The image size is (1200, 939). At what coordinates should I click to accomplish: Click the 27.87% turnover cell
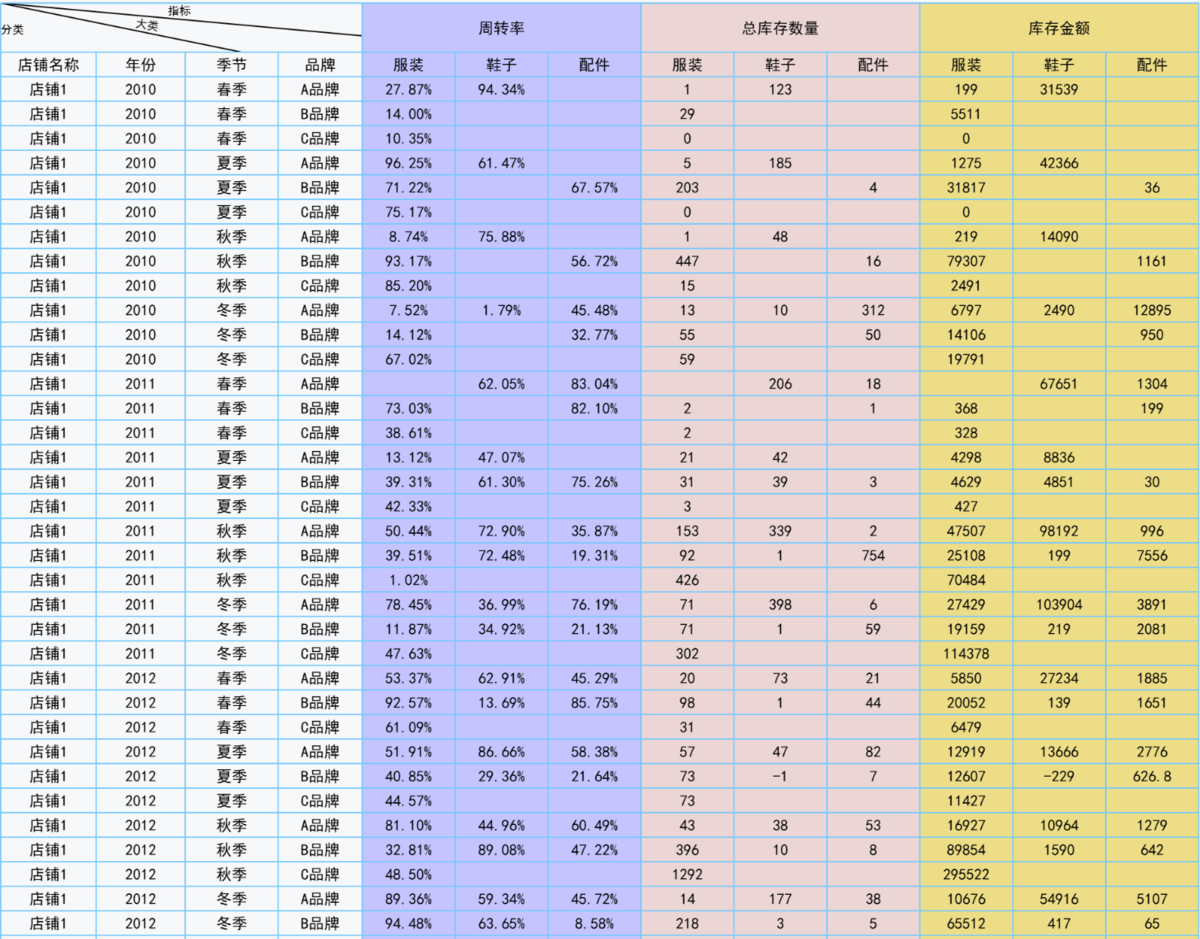pos(408,90)
